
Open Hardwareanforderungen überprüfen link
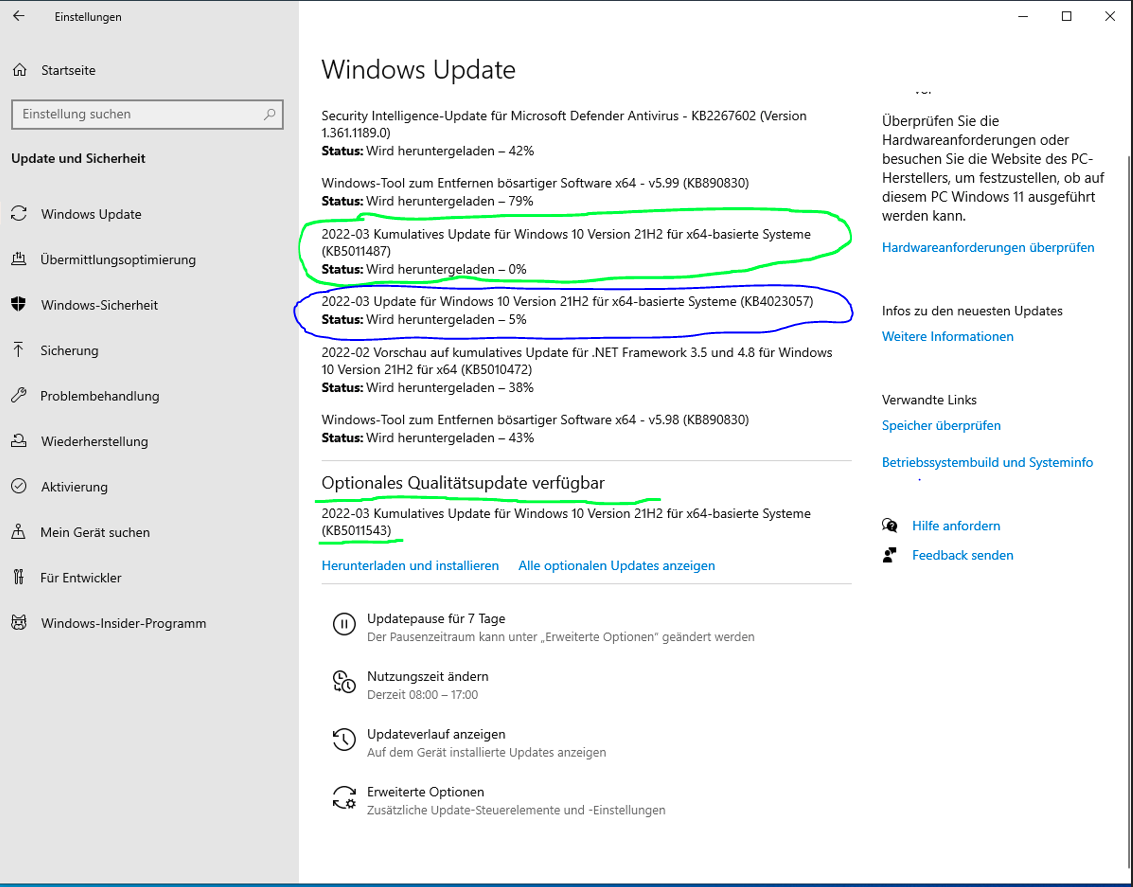click(x=988, y=247)
